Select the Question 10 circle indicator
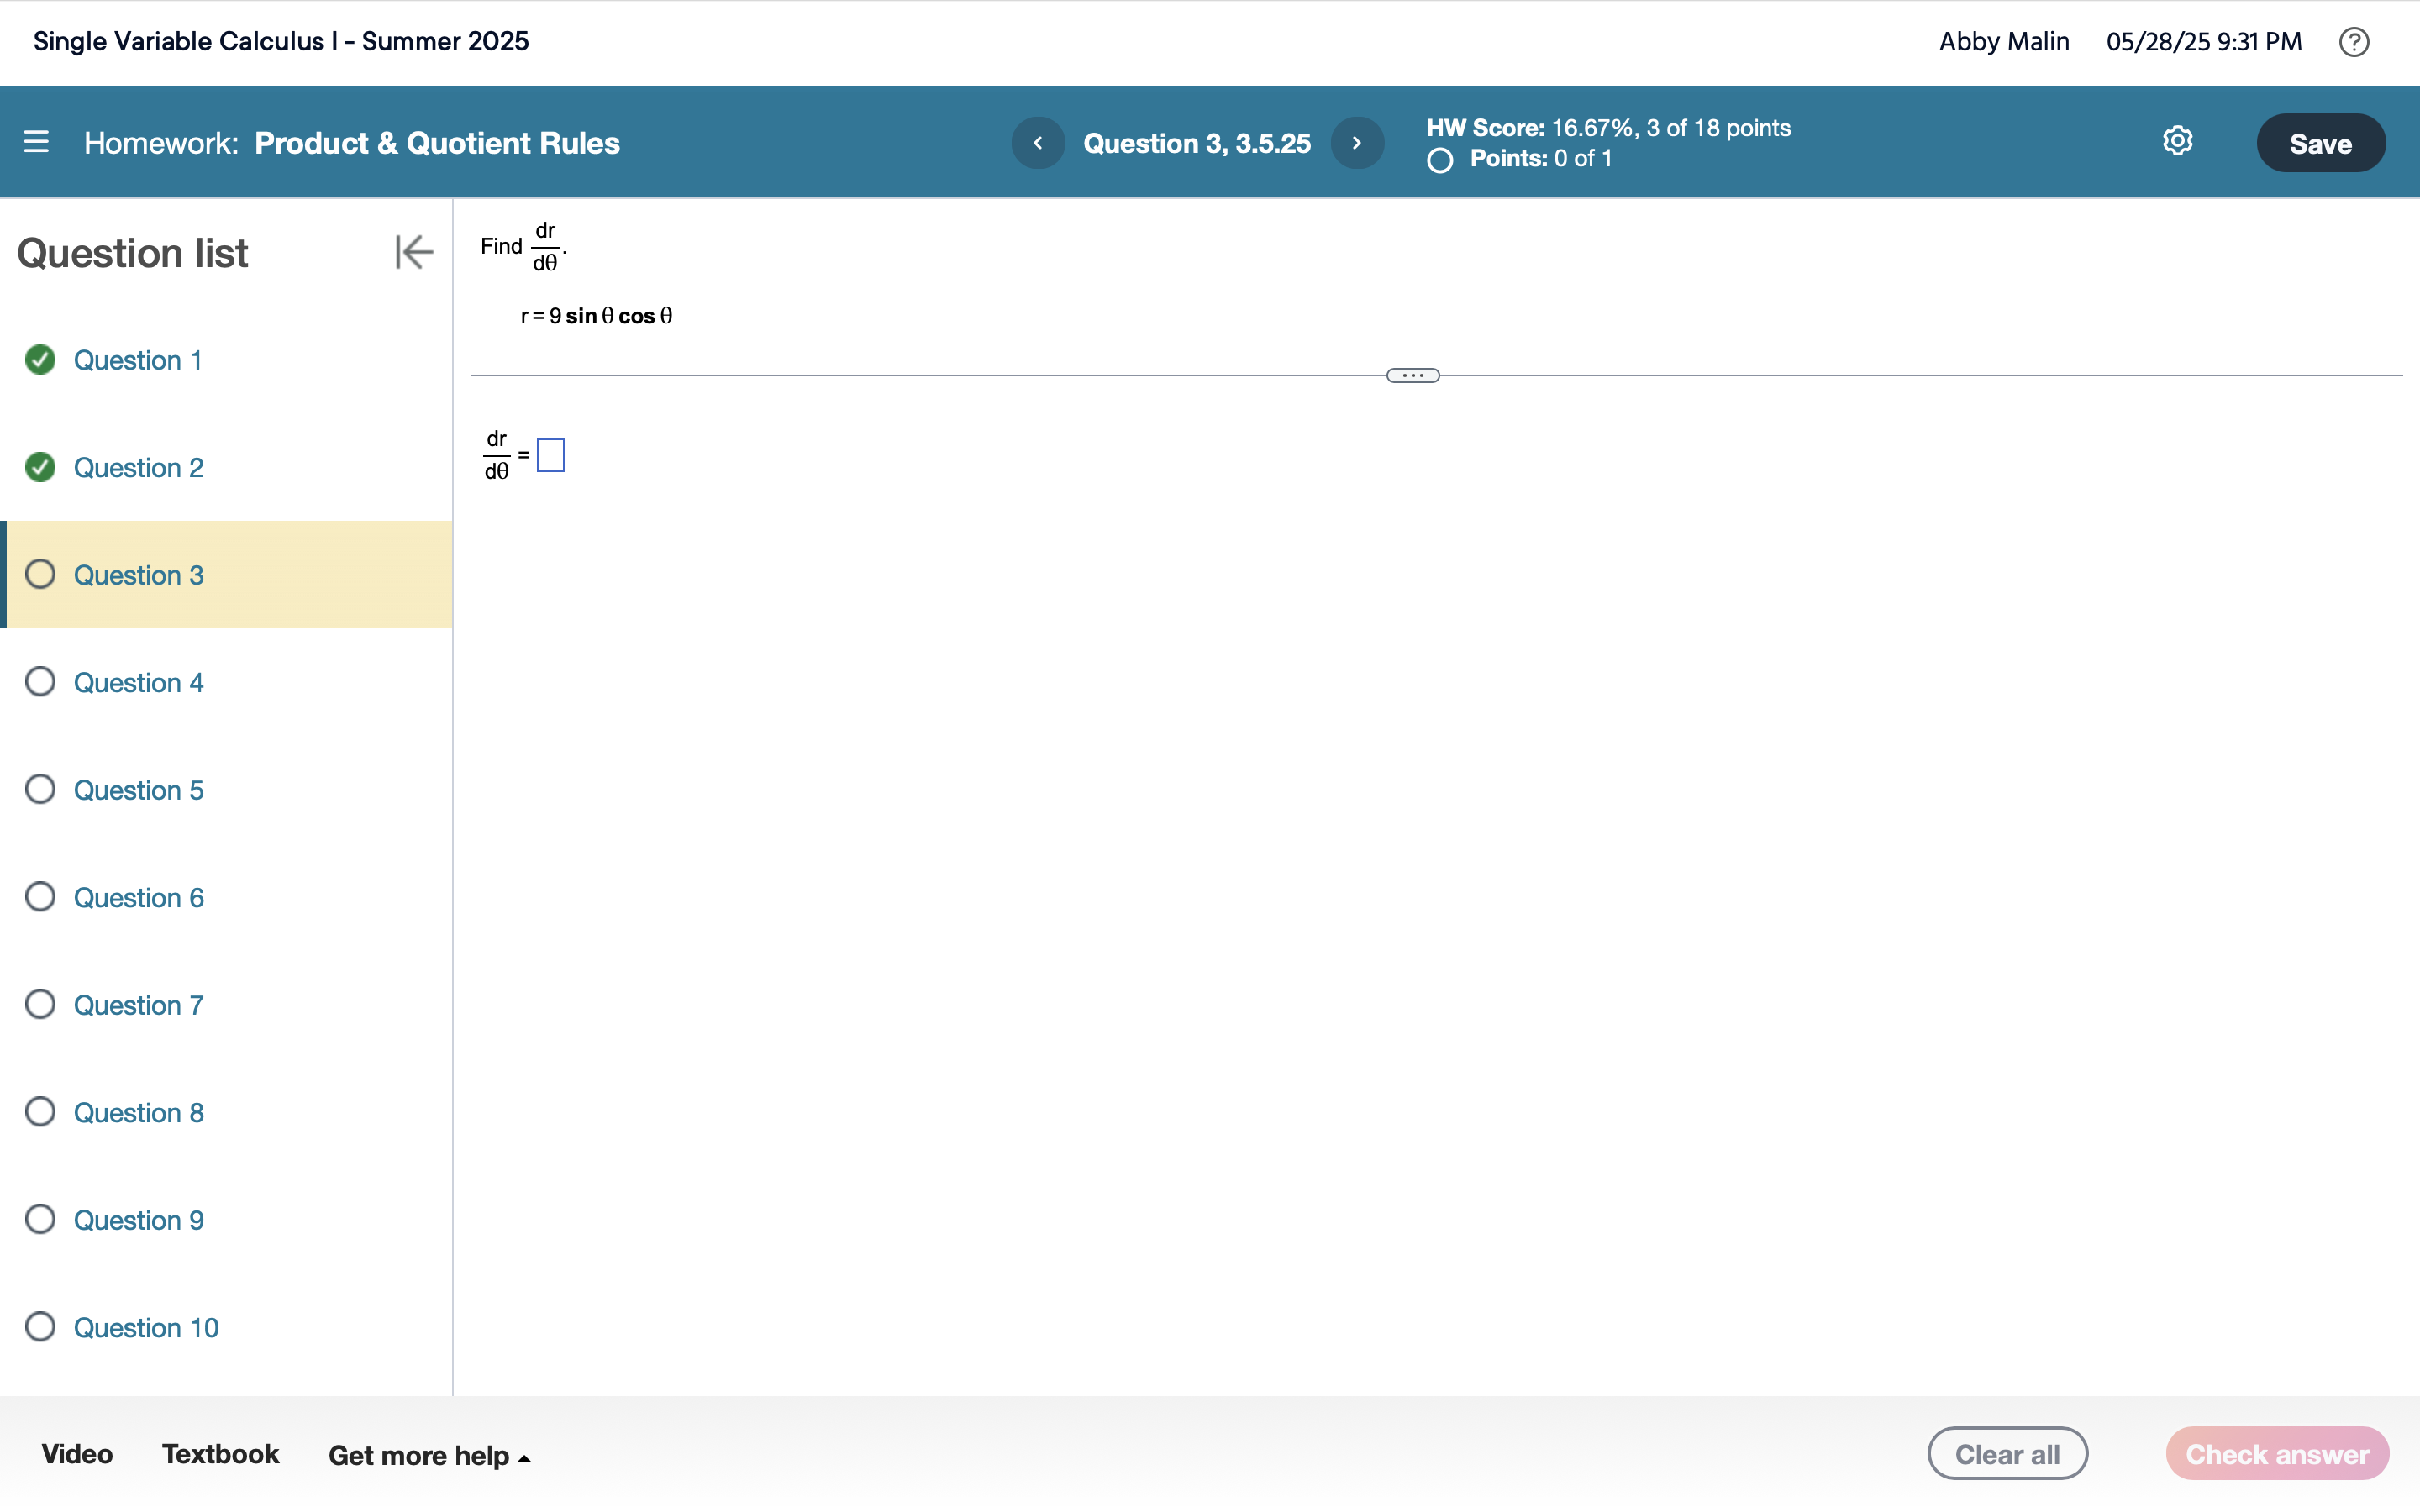The width and height of the screenshot is (2420, 1512). pos(40,1327)
